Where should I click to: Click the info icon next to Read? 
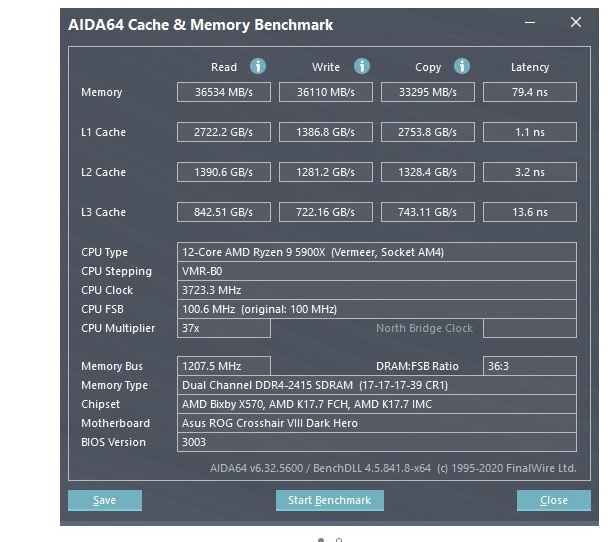click(x=258, y=67)
